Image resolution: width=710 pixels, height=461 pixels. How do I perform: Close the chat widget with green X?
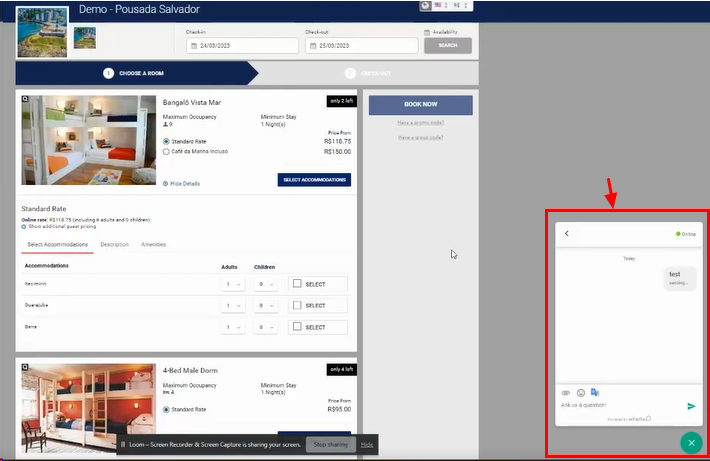(690, 442)
